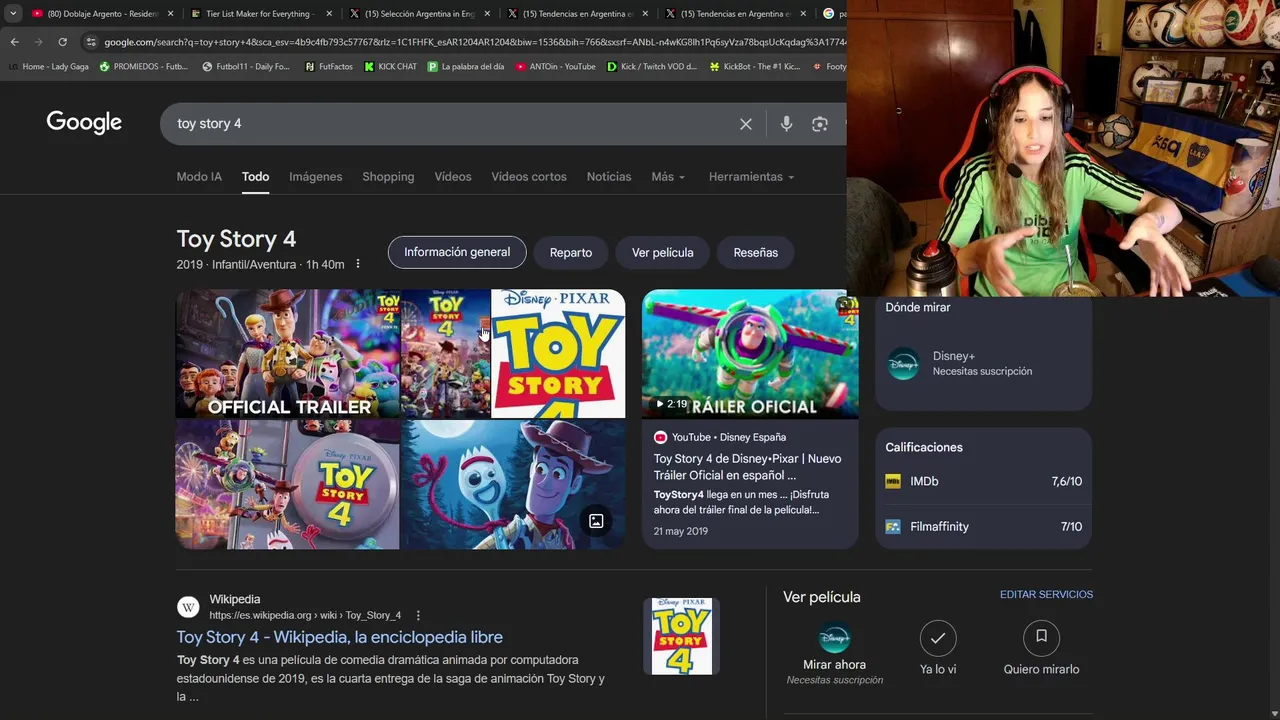Open more options beside 1h 40m

[358, 264]
